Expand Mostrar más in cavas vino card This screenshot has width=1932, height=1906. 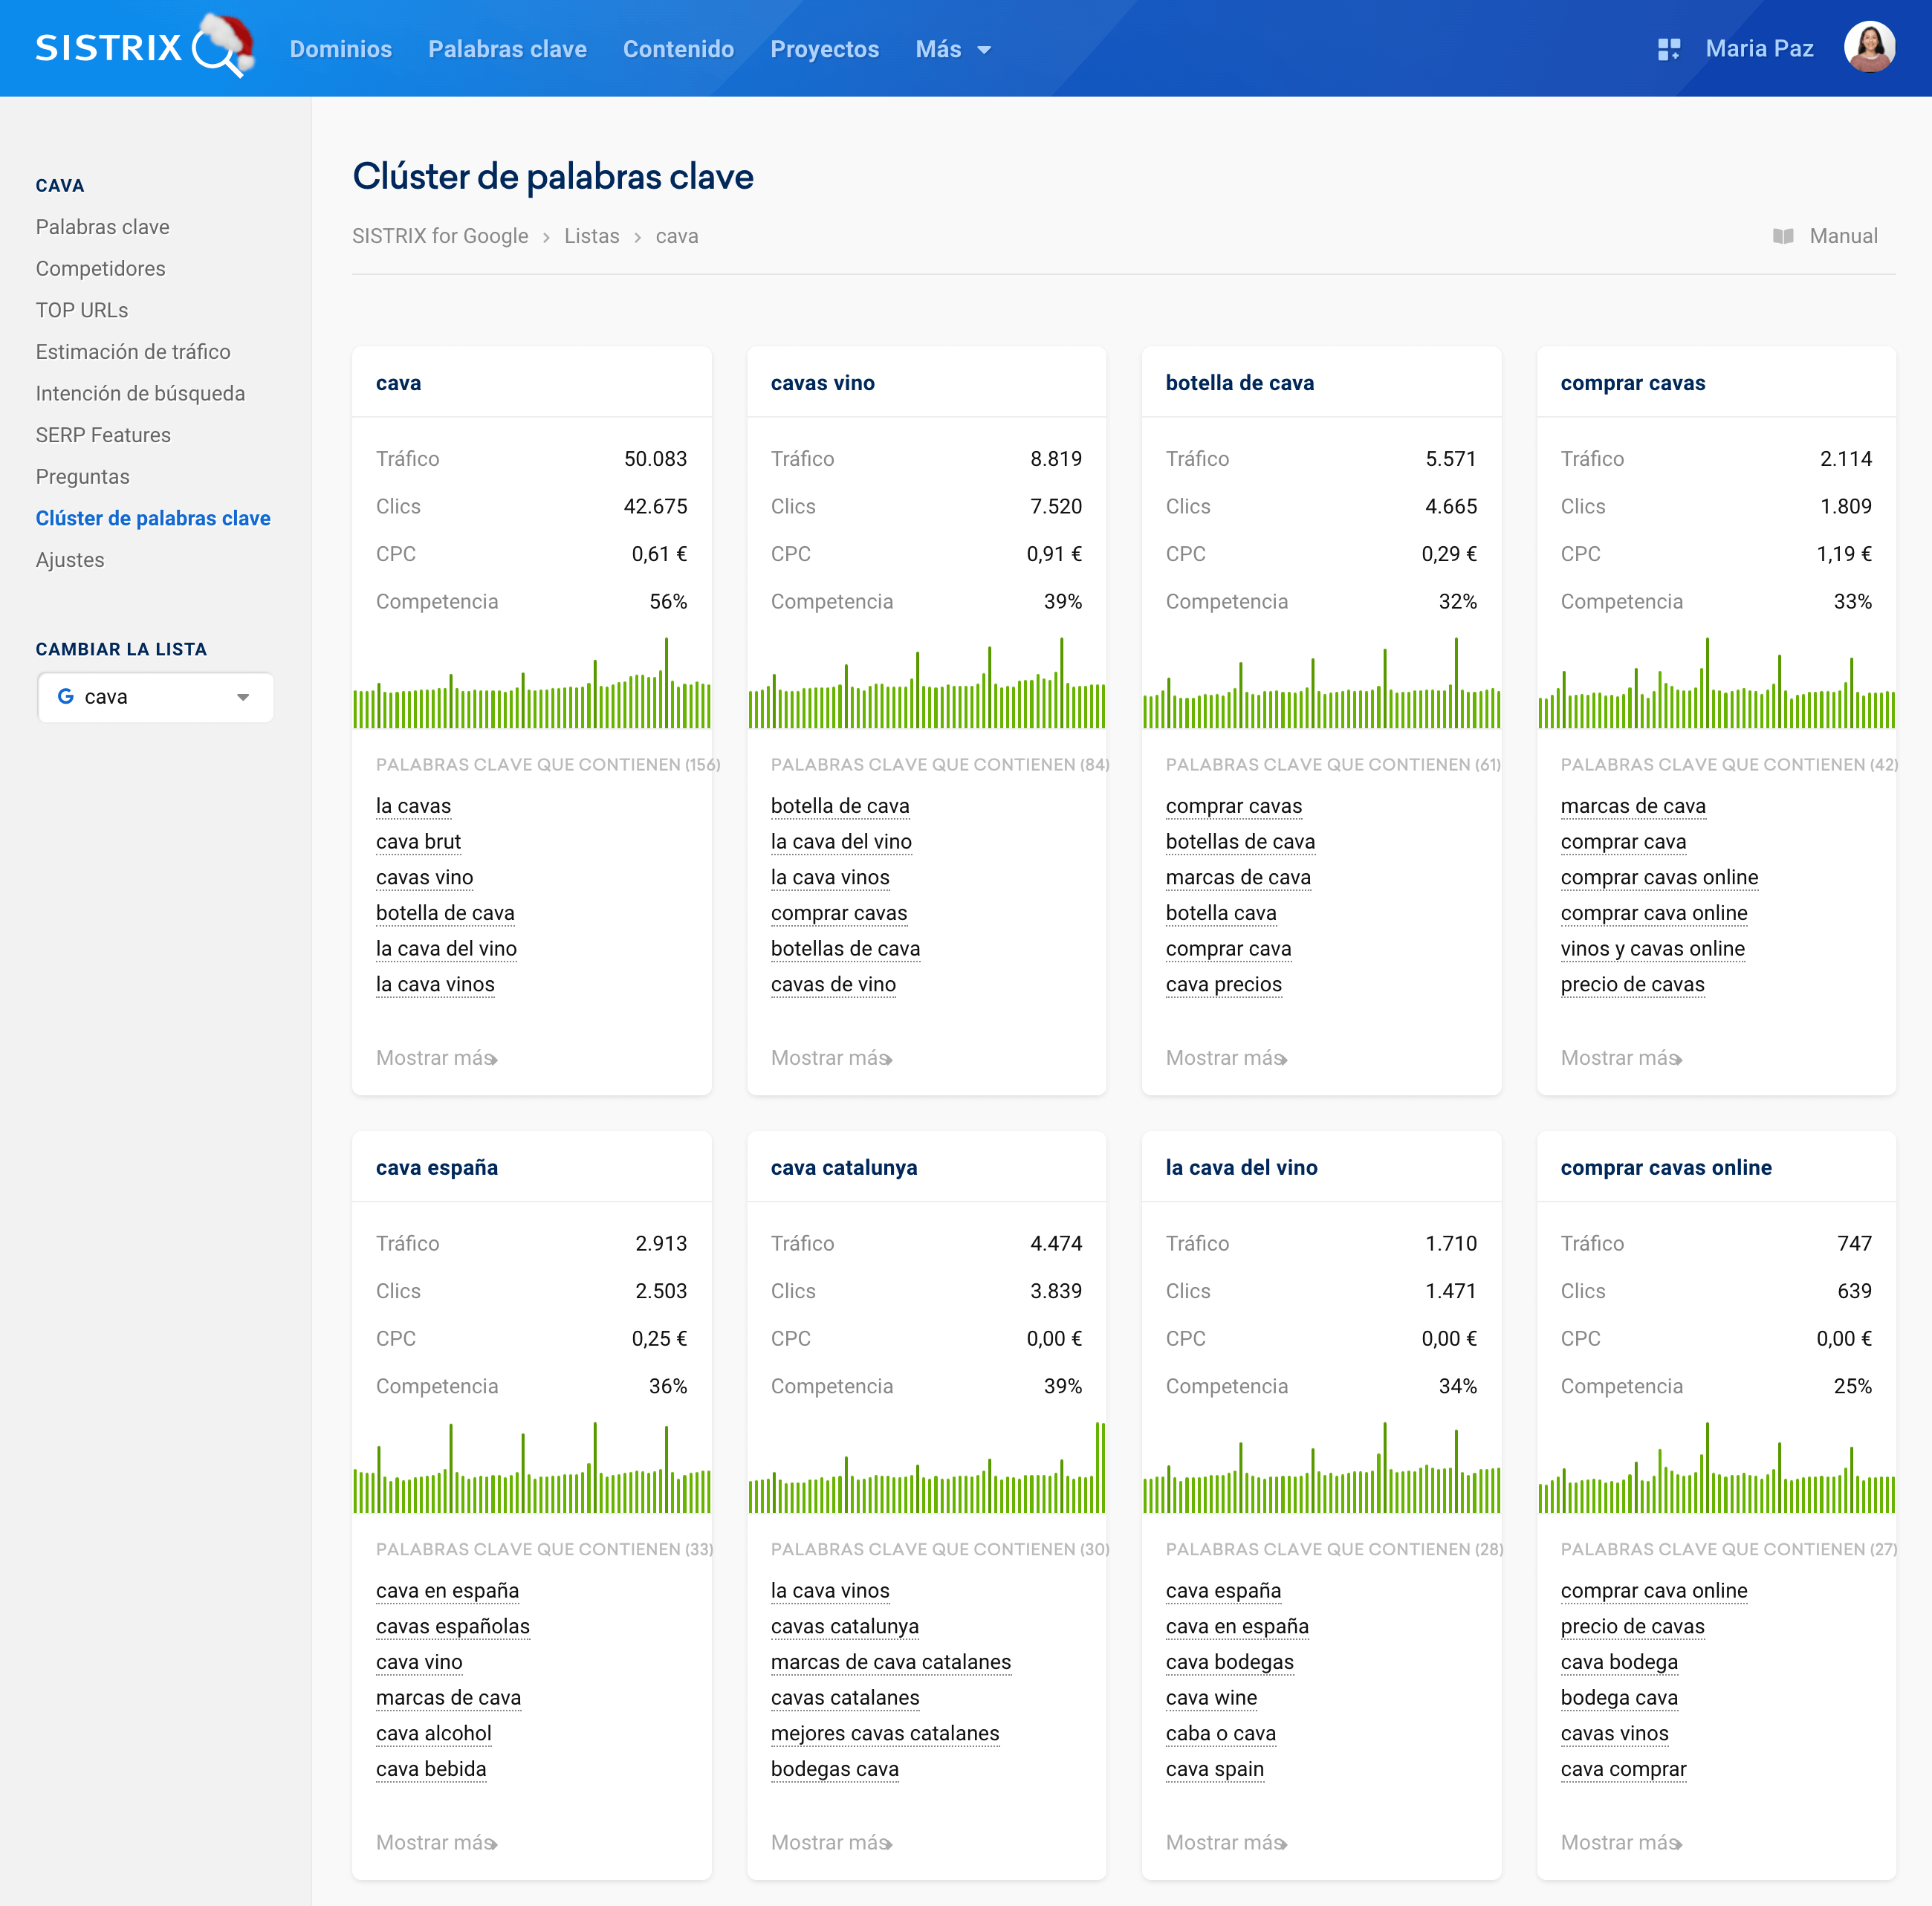830,1058
